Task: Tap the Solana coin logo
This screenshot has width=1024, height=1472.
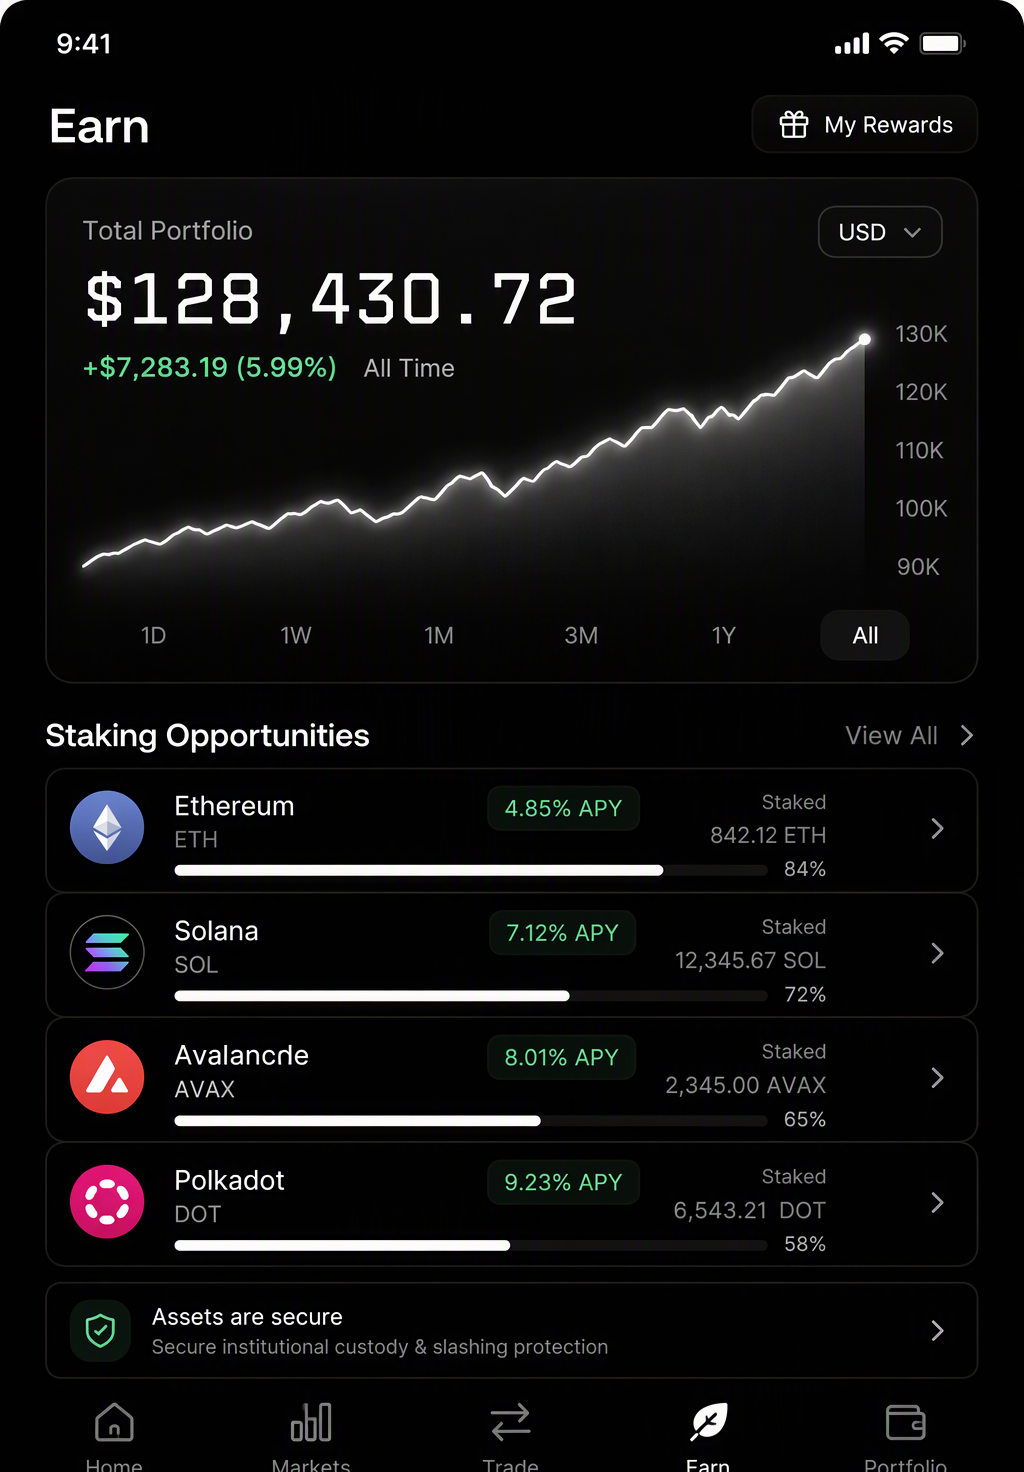Action: pos(107,953)
